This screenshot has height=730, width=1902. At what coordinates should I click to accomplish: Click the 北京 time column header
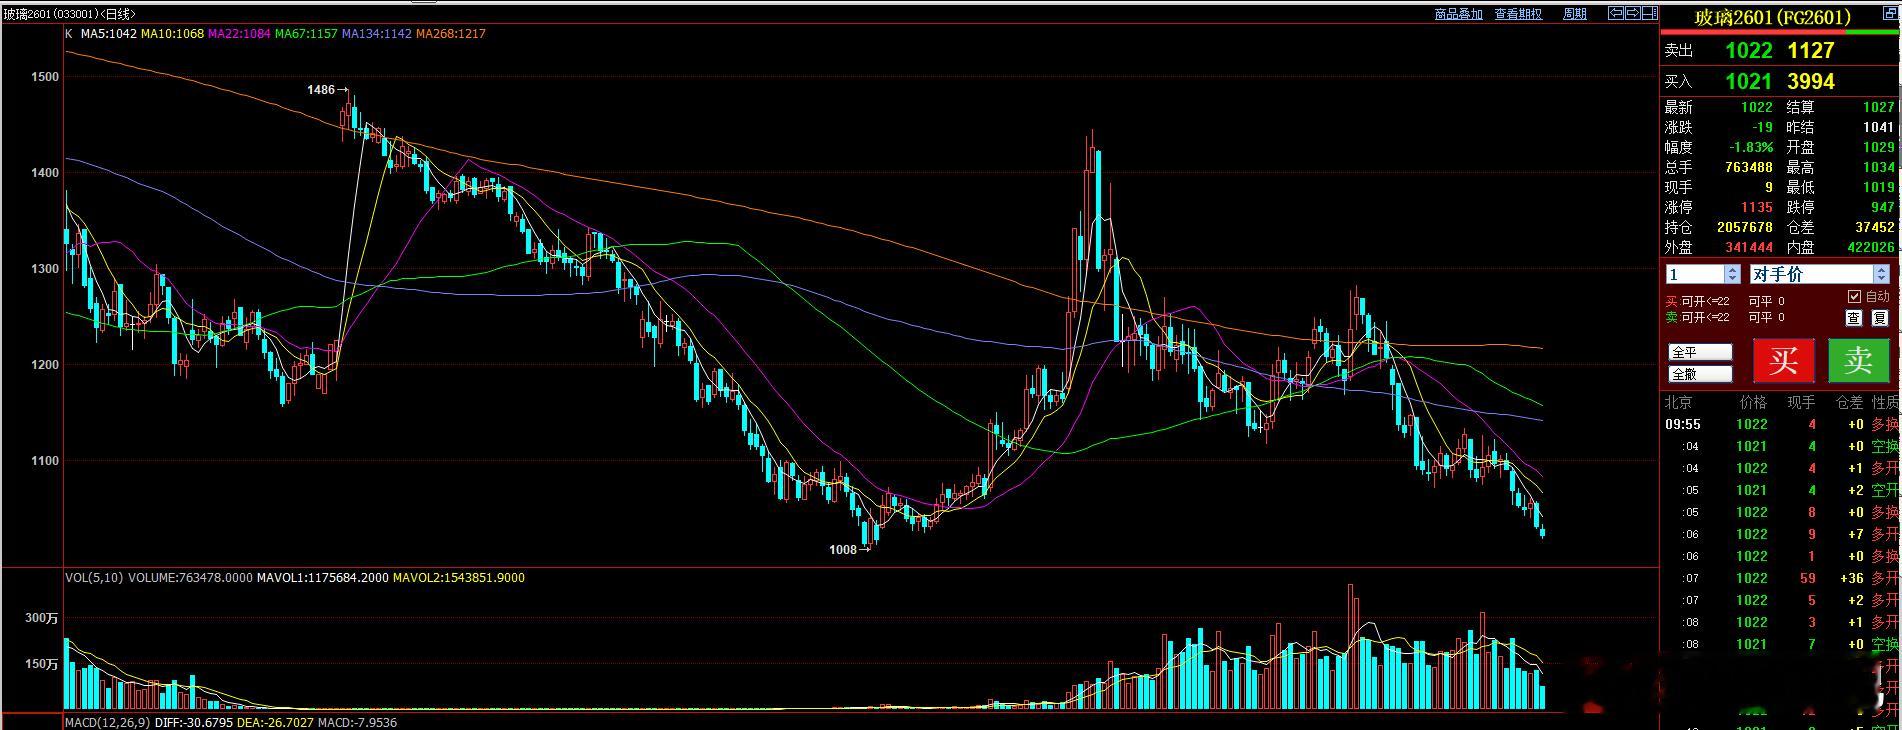[x=1678, y=402]
